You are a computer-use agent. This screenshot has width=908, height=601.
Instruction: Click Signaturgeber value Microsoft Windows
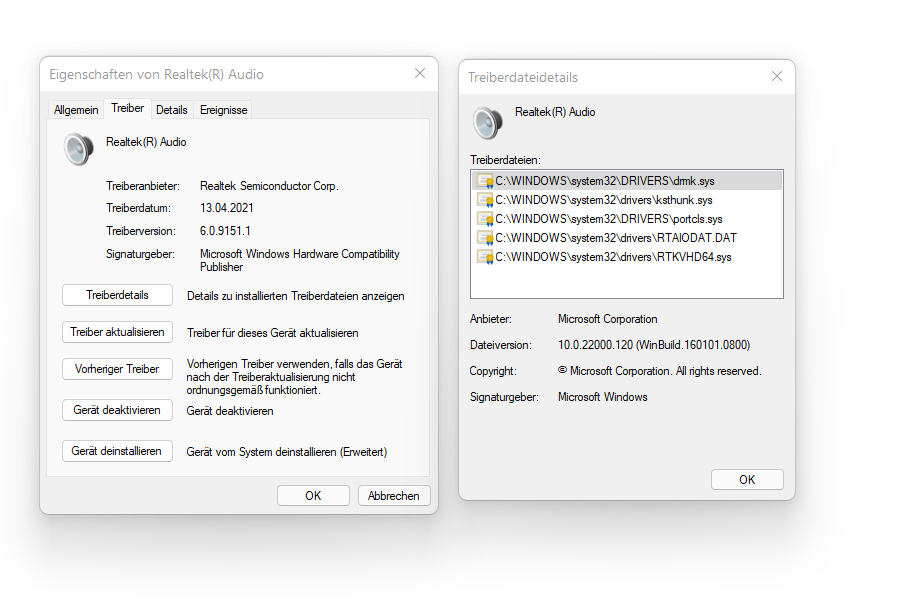click(602, 397)
